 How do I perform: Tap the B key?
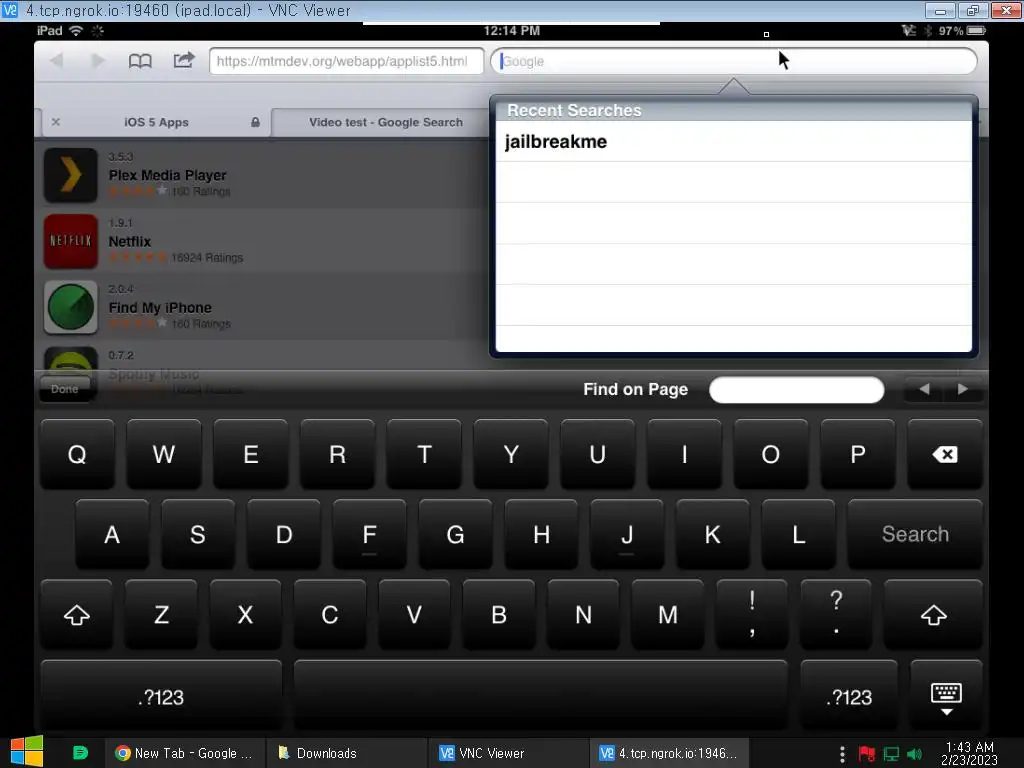499,615
